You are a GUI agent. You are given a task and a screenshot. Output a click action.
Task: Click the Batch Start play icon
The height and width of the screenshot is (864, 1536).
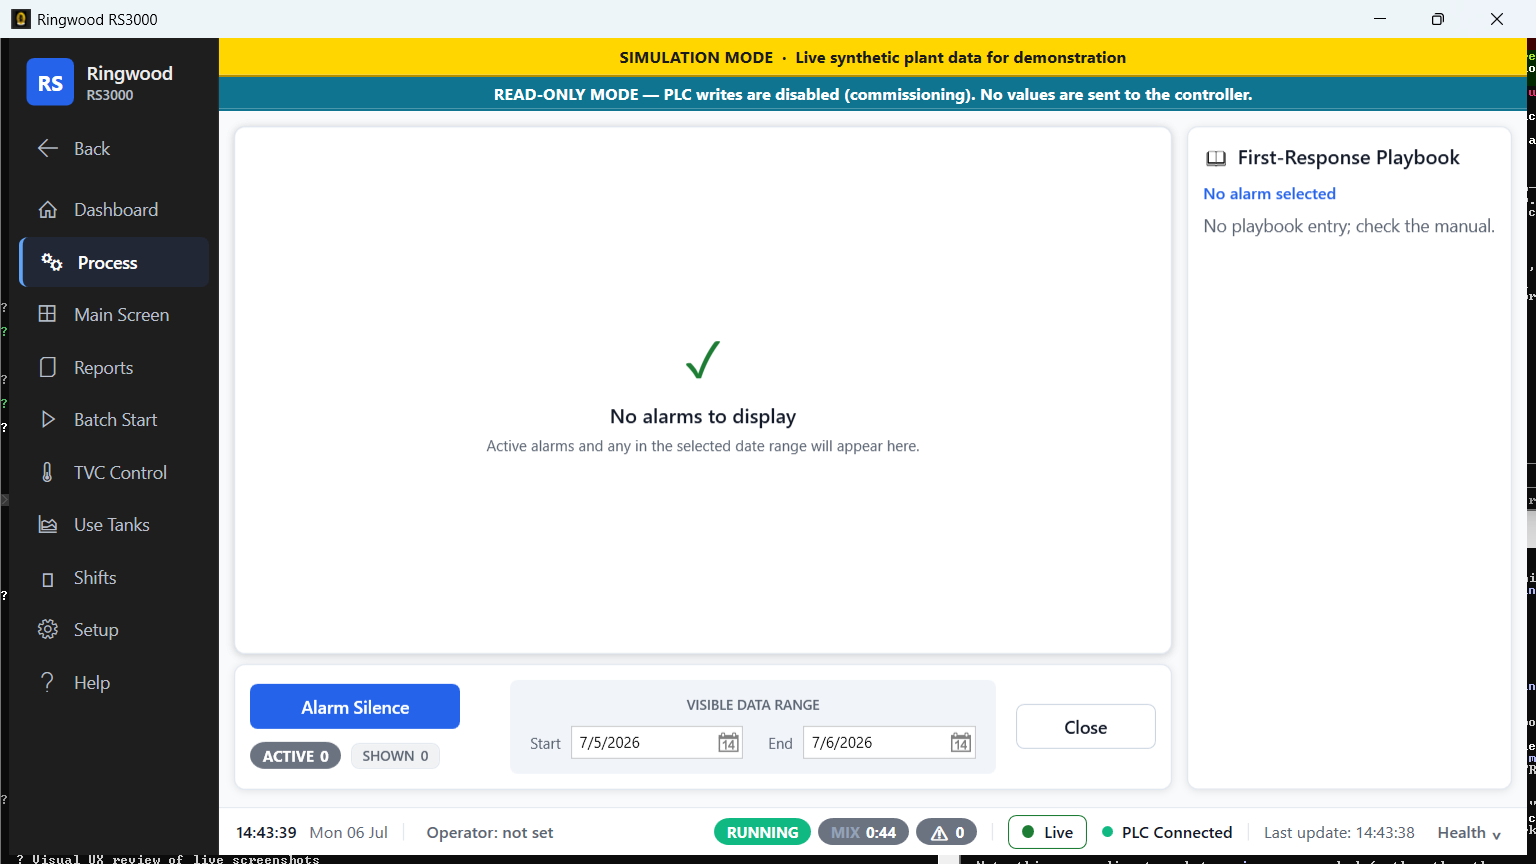[47, 420]
